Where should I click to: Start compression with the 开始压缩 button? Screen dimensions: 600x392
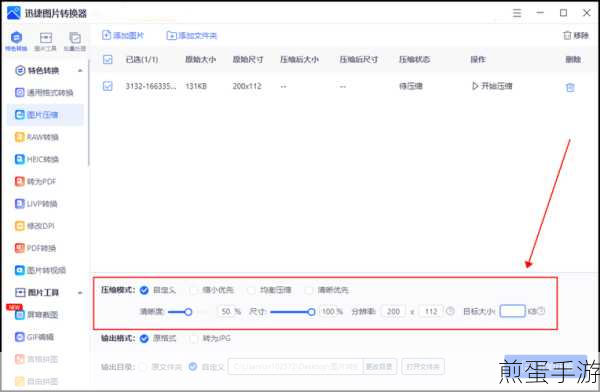click(x=492, y=86)
